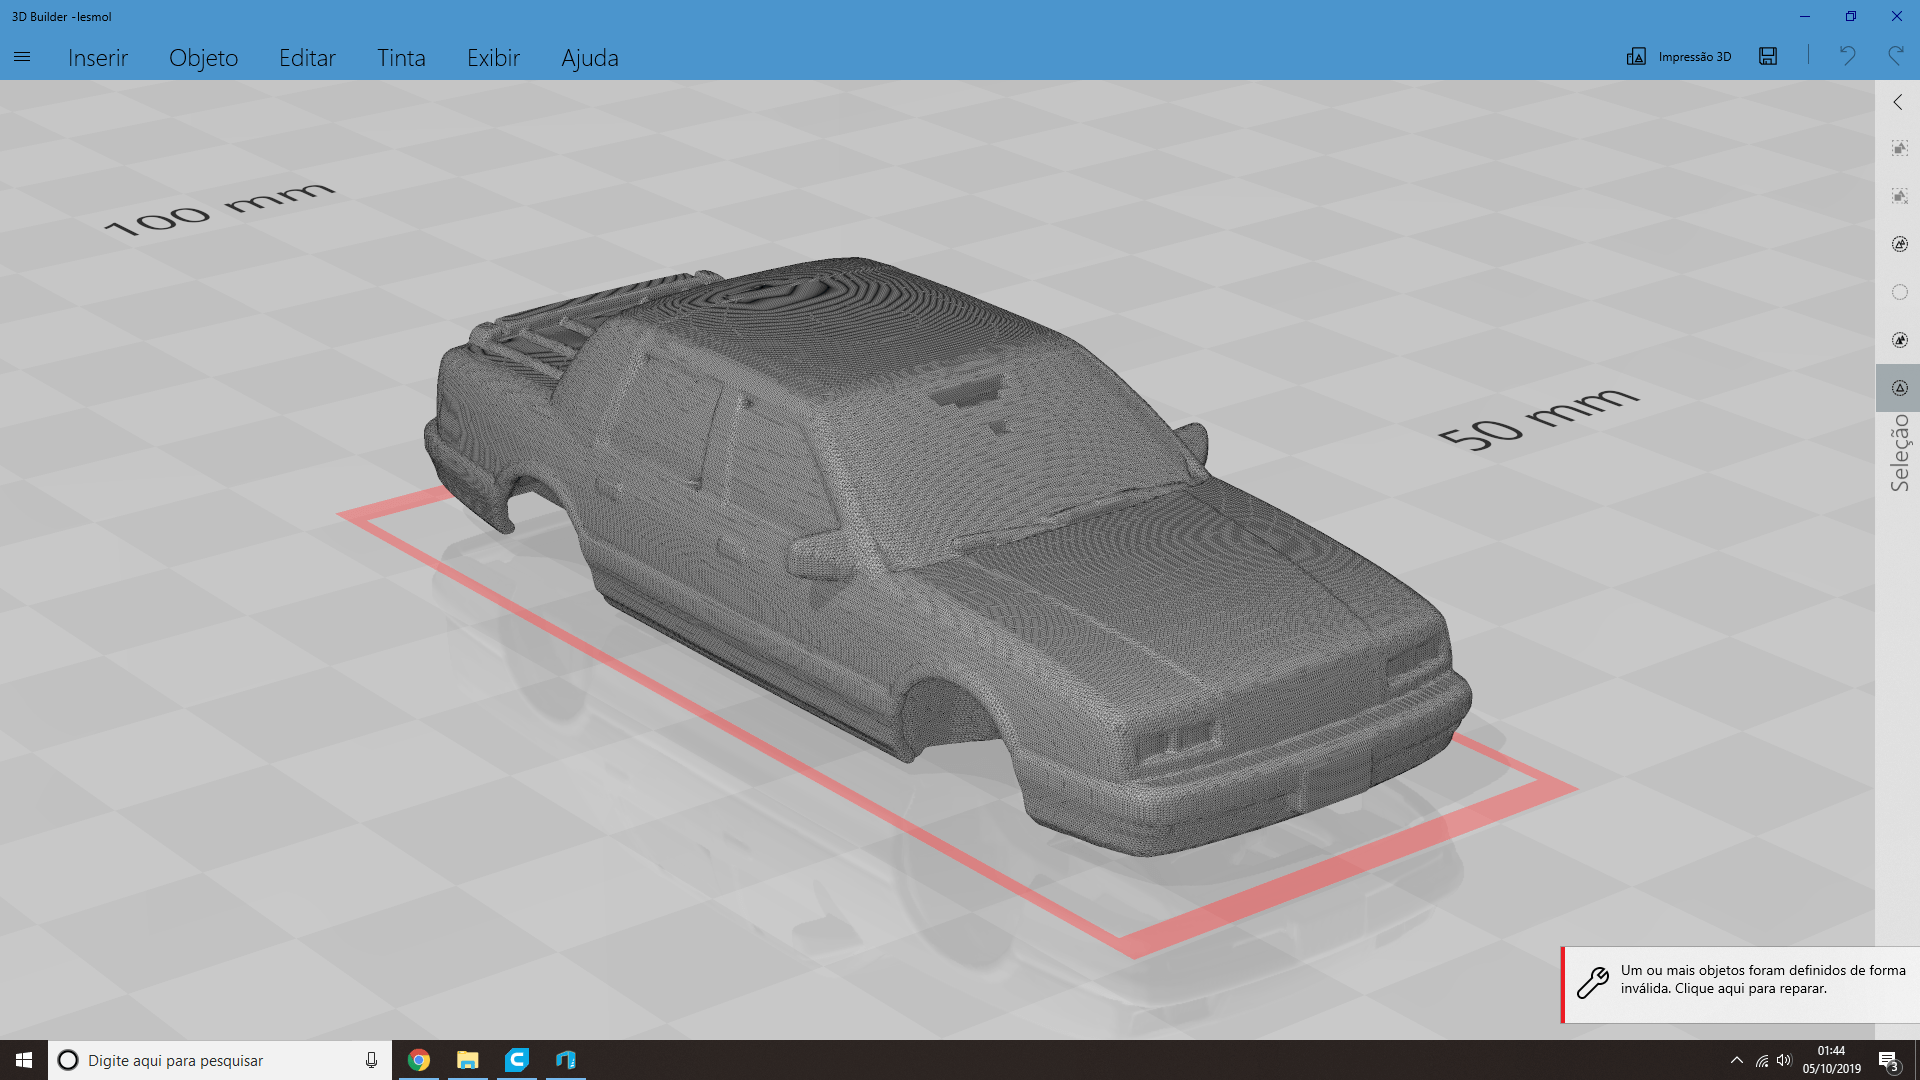
Task: Collapse the Seleção side panel chevron
Action: point(1898,102)
